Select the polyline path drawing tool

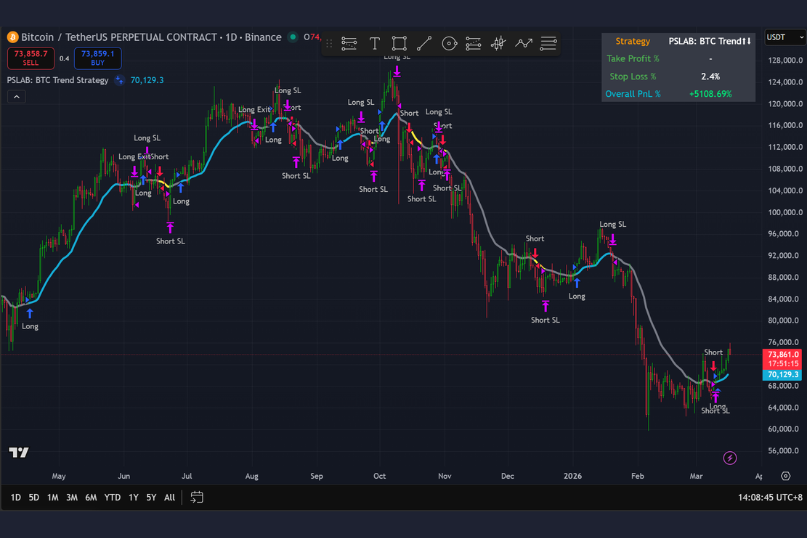click(524, 43)
